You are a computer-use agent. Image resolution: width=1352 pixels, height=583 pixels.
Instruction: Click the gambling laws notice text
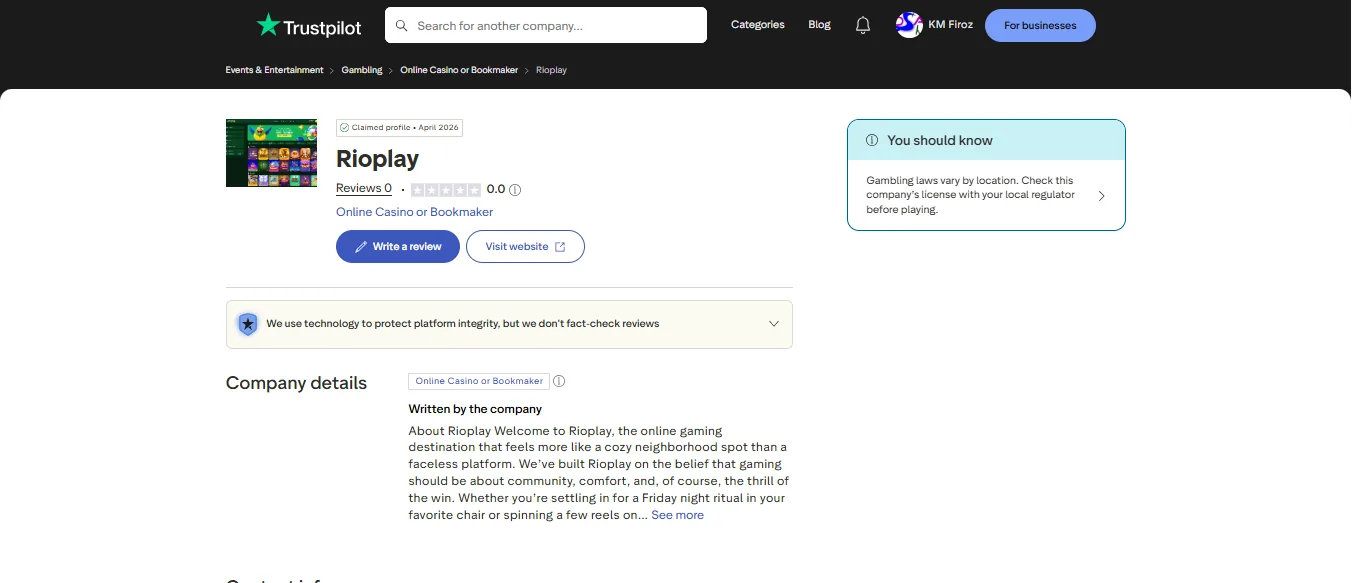tap(970, 196)
